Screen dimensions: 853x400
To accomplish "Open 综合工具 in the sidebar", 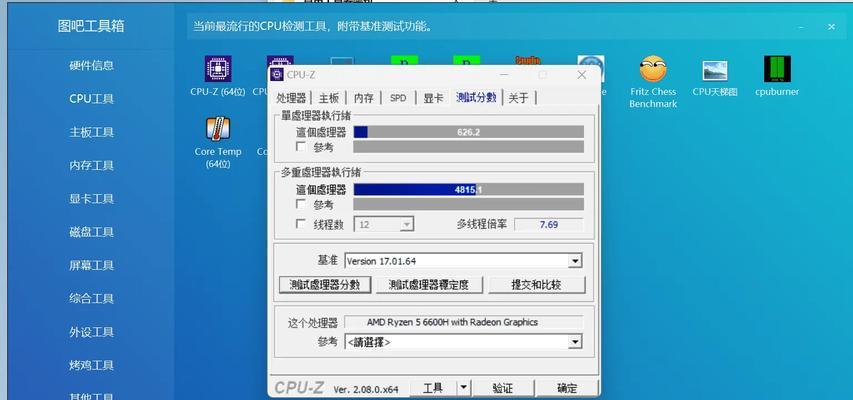I will (x=91, y=298).
